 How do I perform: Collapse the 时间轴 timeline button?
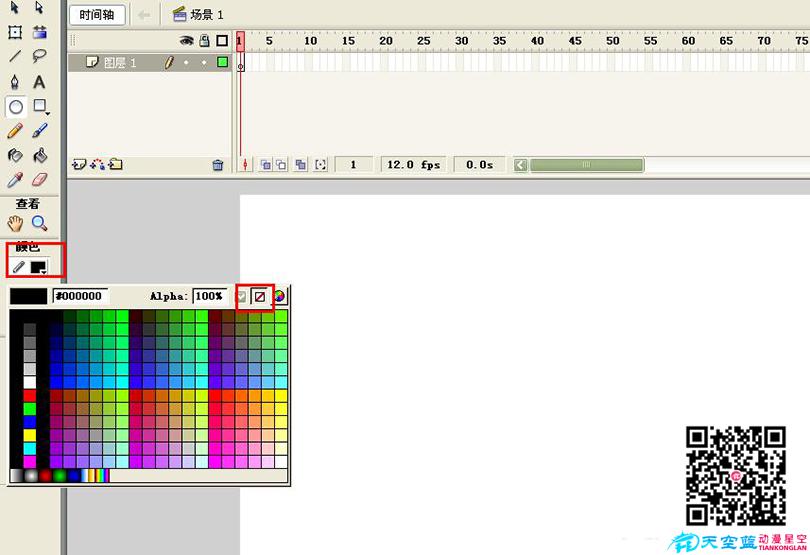97,15
